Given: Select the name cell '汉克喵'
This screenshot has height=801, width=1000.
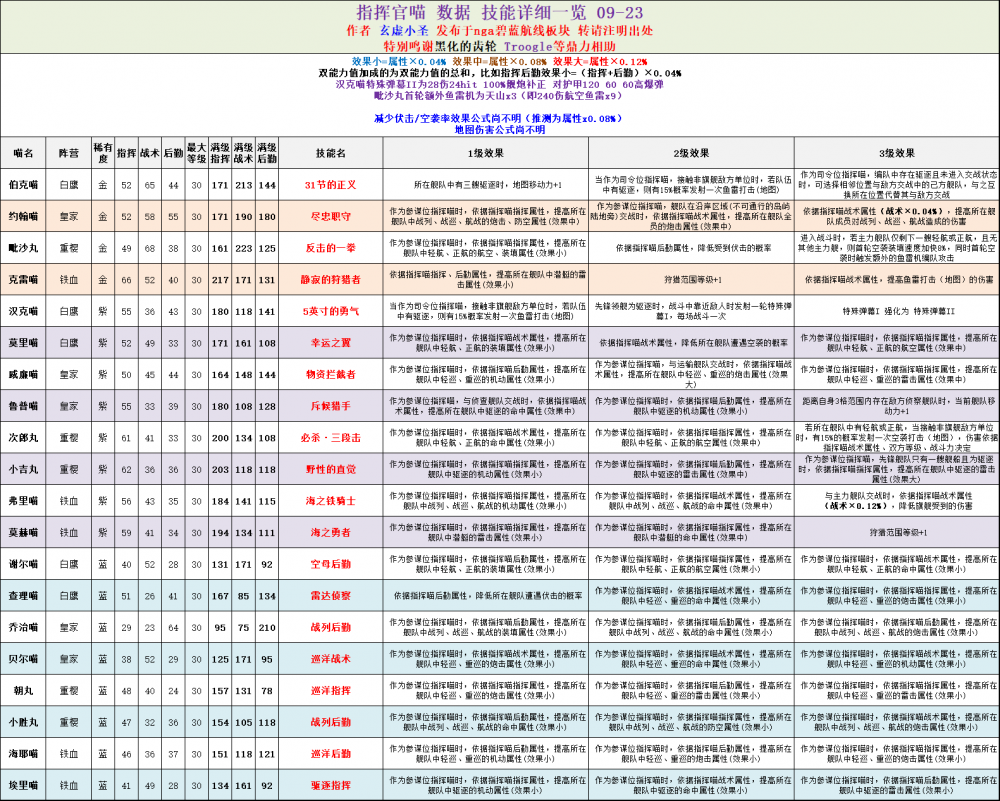Looking at the screenshot, I should [23, 311].
